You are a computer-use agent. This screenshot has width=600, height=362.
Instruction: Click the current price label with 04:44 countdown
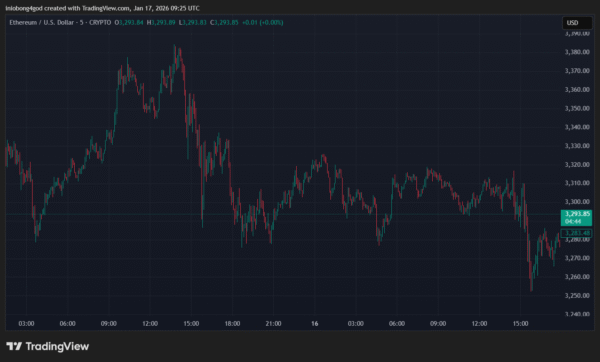click(x=576, y=217)
